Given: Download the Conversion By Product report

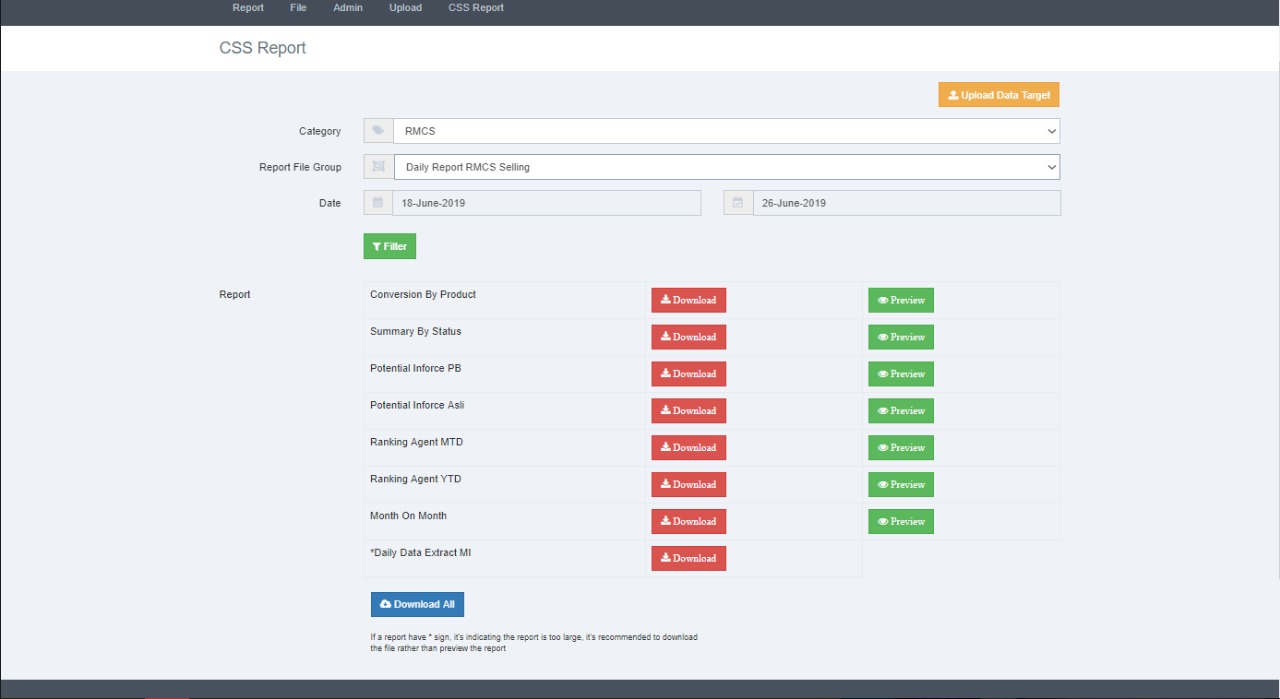Looking at the screenshot, I should pyautogui.click(x=688, y=300).
